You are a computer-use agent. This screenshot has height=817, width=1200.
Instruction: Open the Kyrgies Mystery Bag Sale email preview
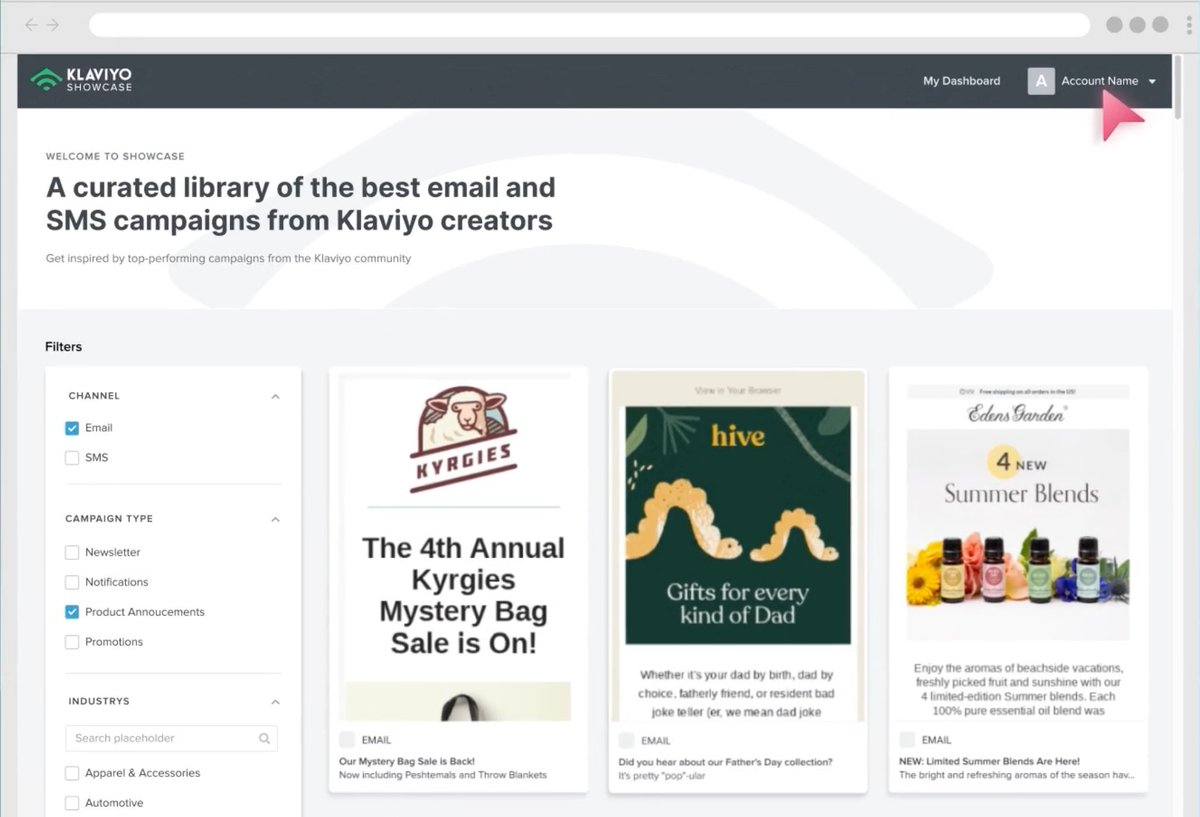458,546
